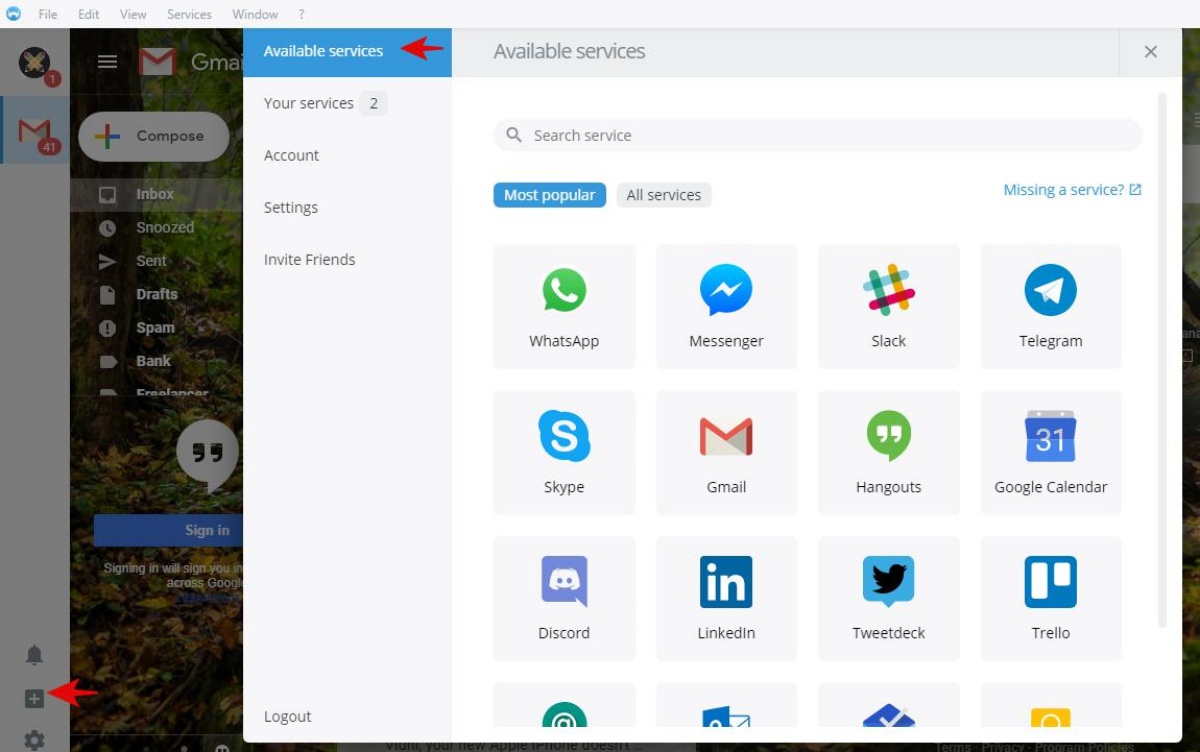
Task: Open the Snoozed folder in Gmail
Action: coord(165,227)
